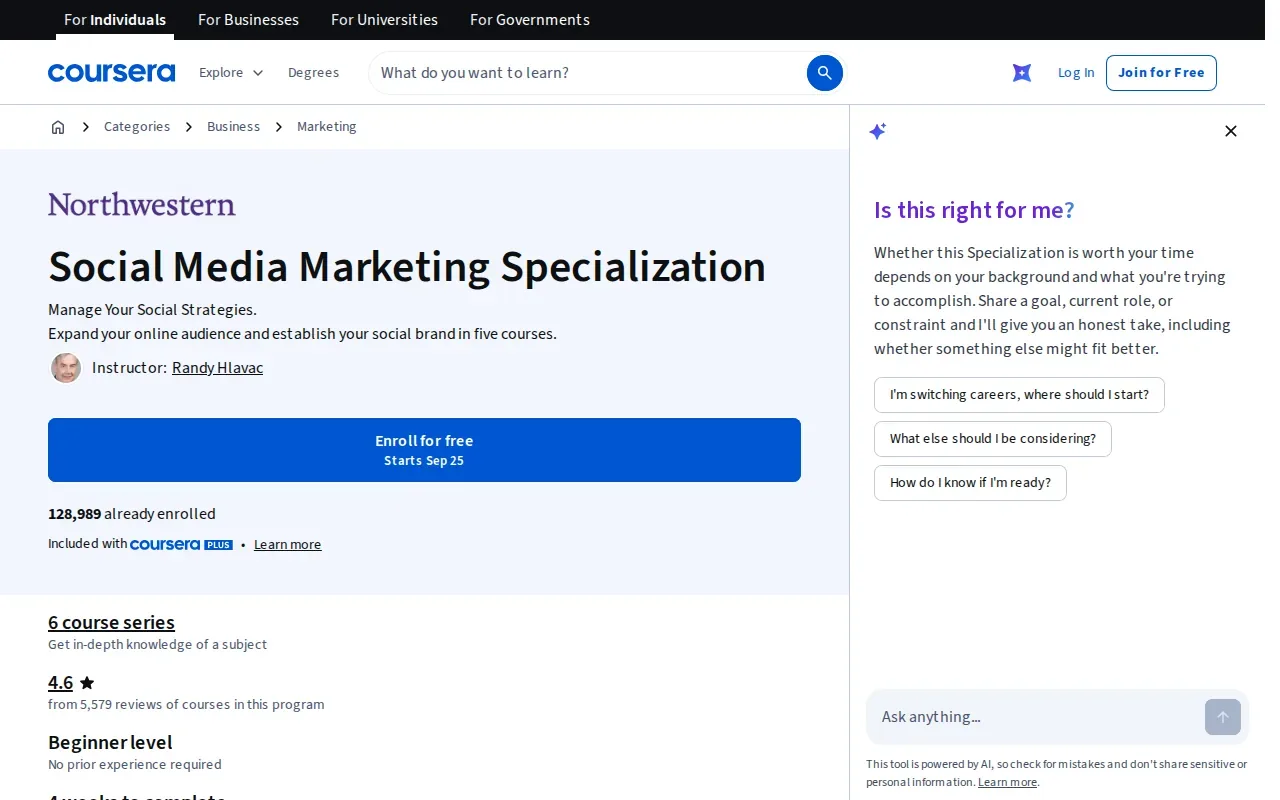Image resolution: width=1280 pixels, height=800 pixels.
Task: Click the blue search magnifier button
Action: 825,73
